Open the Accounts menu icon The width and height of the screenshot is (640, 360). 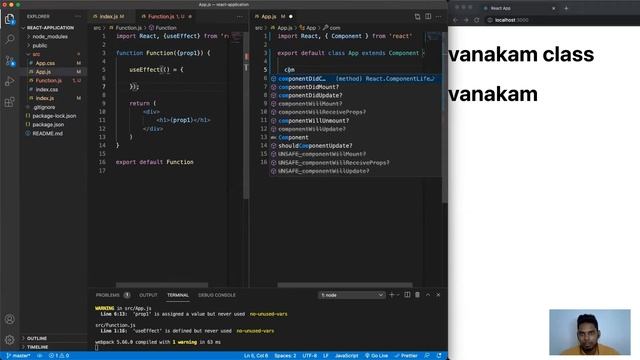pyautogui.click(x=10, y=319)
